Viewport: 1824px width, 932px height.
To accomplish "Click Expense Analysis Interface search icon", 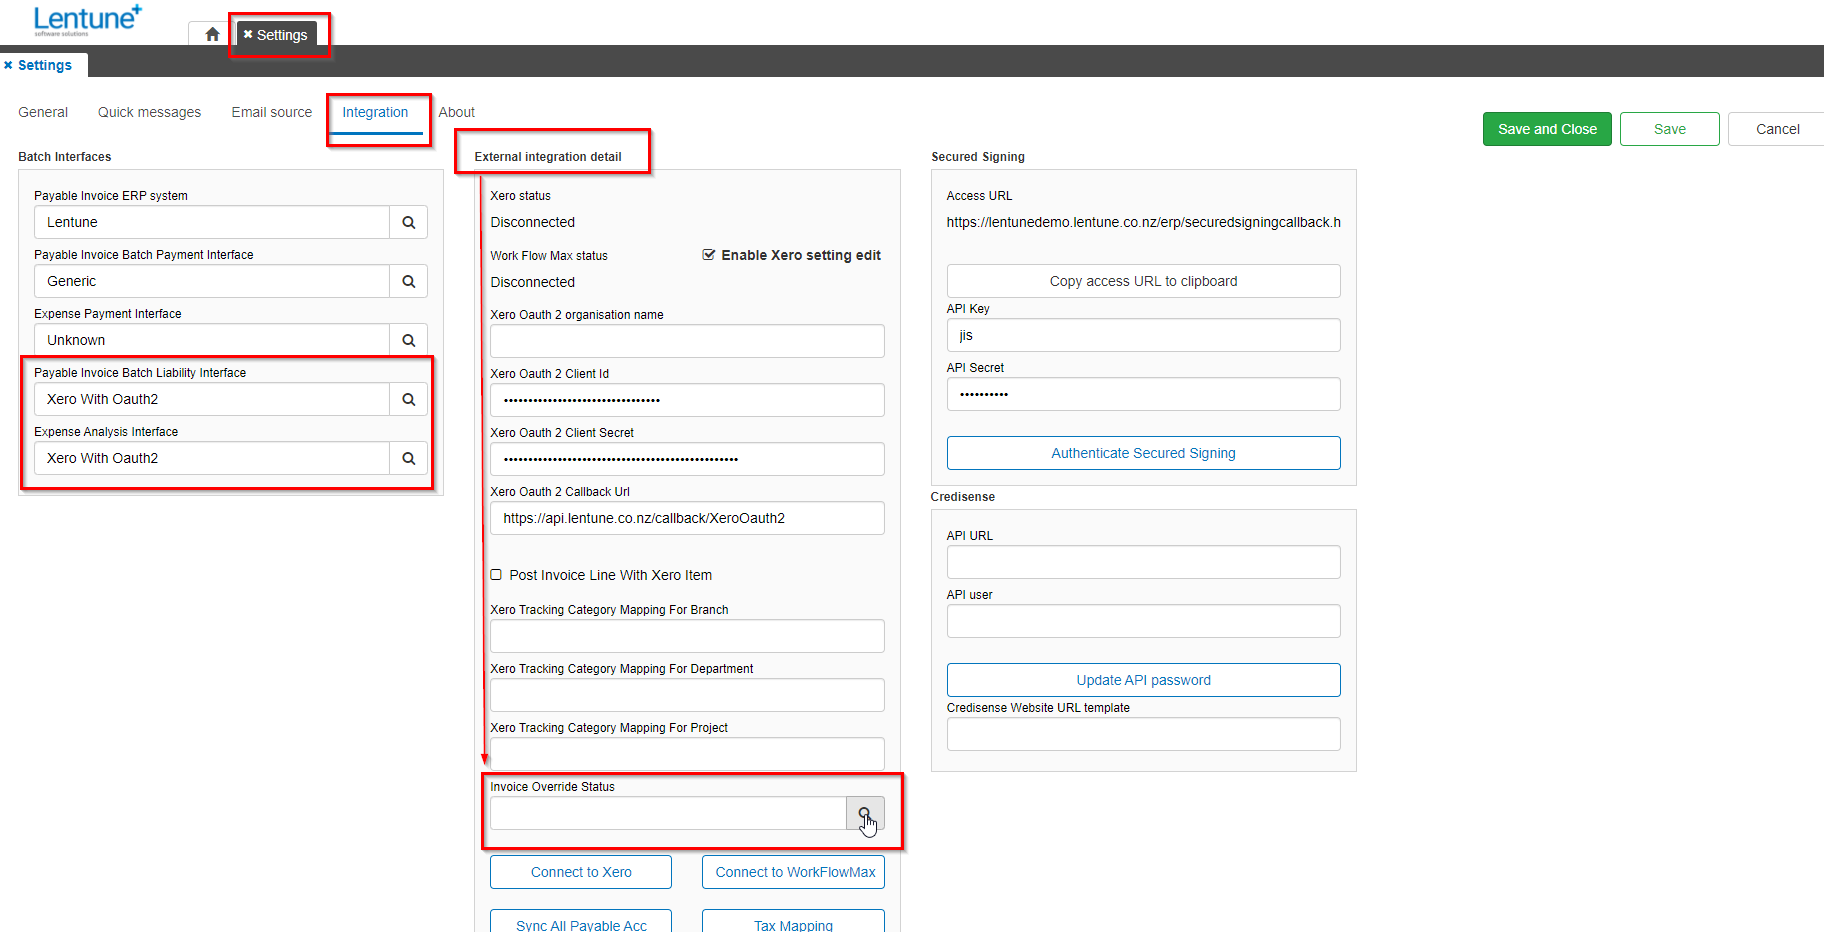I will point(409,458).
